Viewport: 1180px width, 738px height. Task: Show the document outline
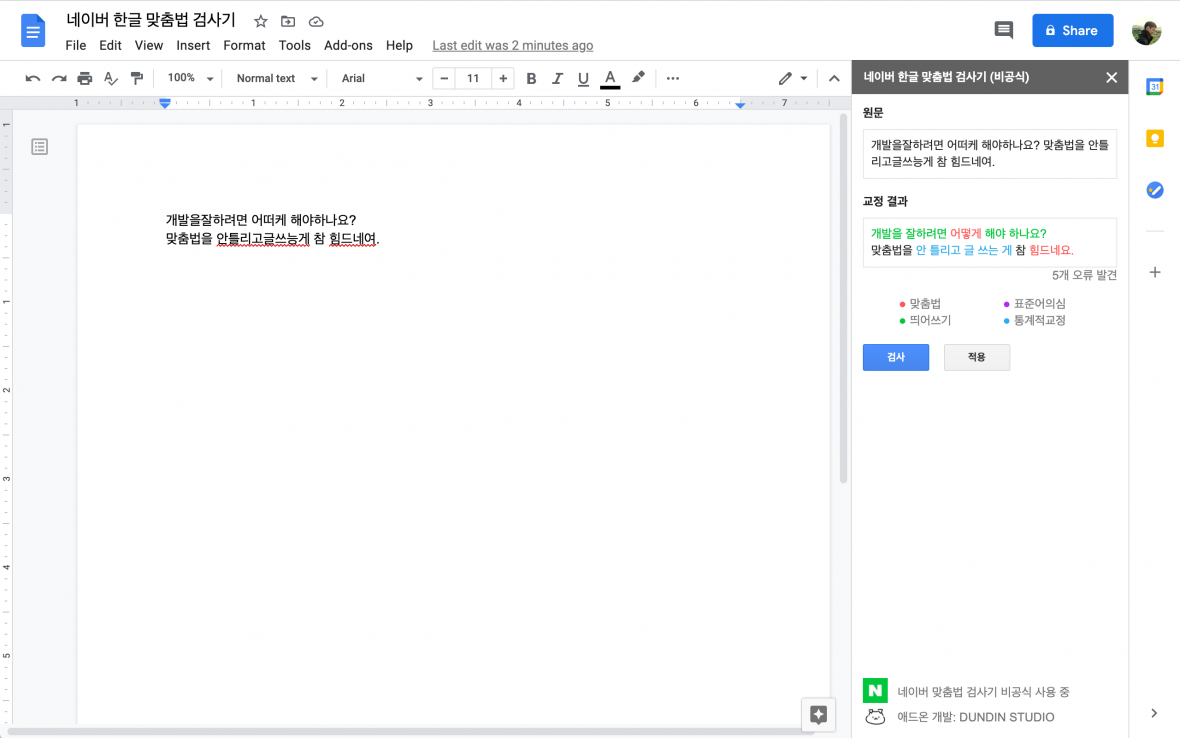39,147
